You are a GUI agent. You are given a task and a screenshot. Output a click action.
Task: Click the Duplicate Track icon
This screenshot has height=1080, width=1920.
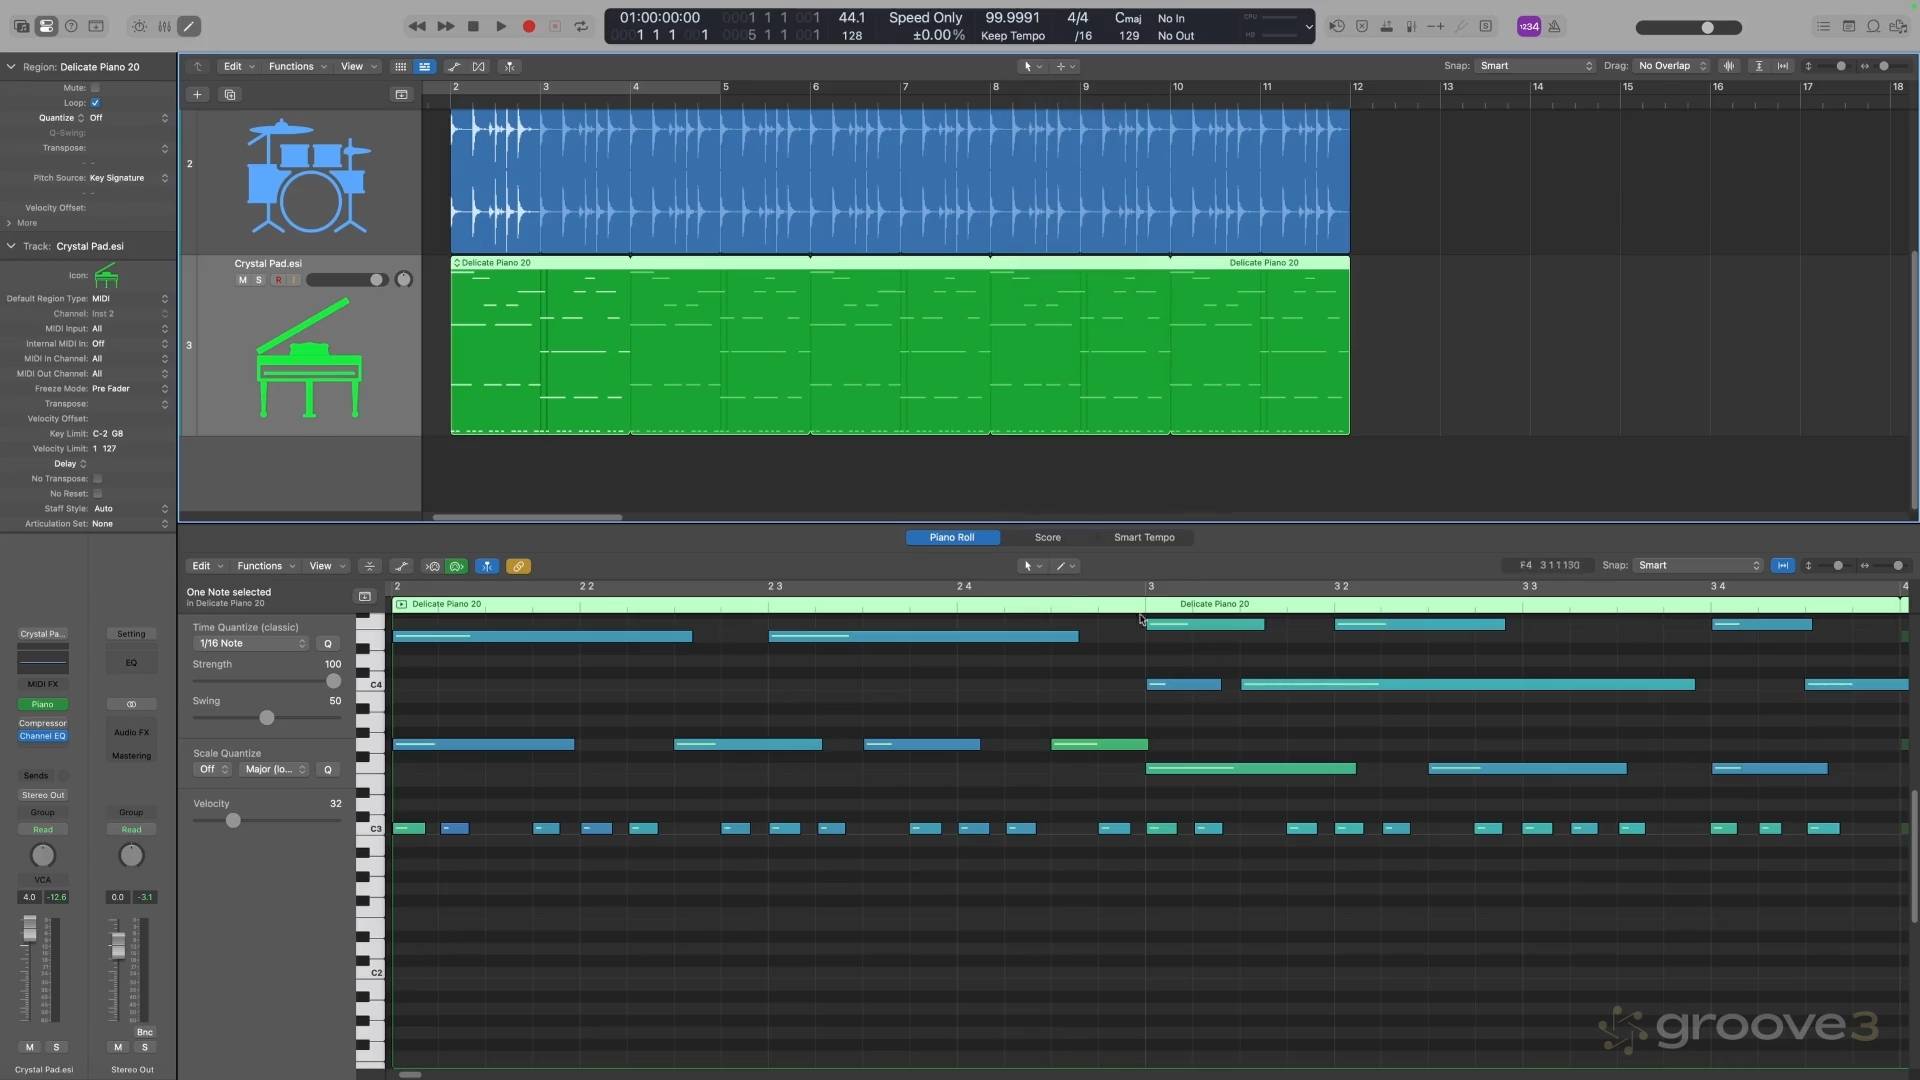(230, 95)
